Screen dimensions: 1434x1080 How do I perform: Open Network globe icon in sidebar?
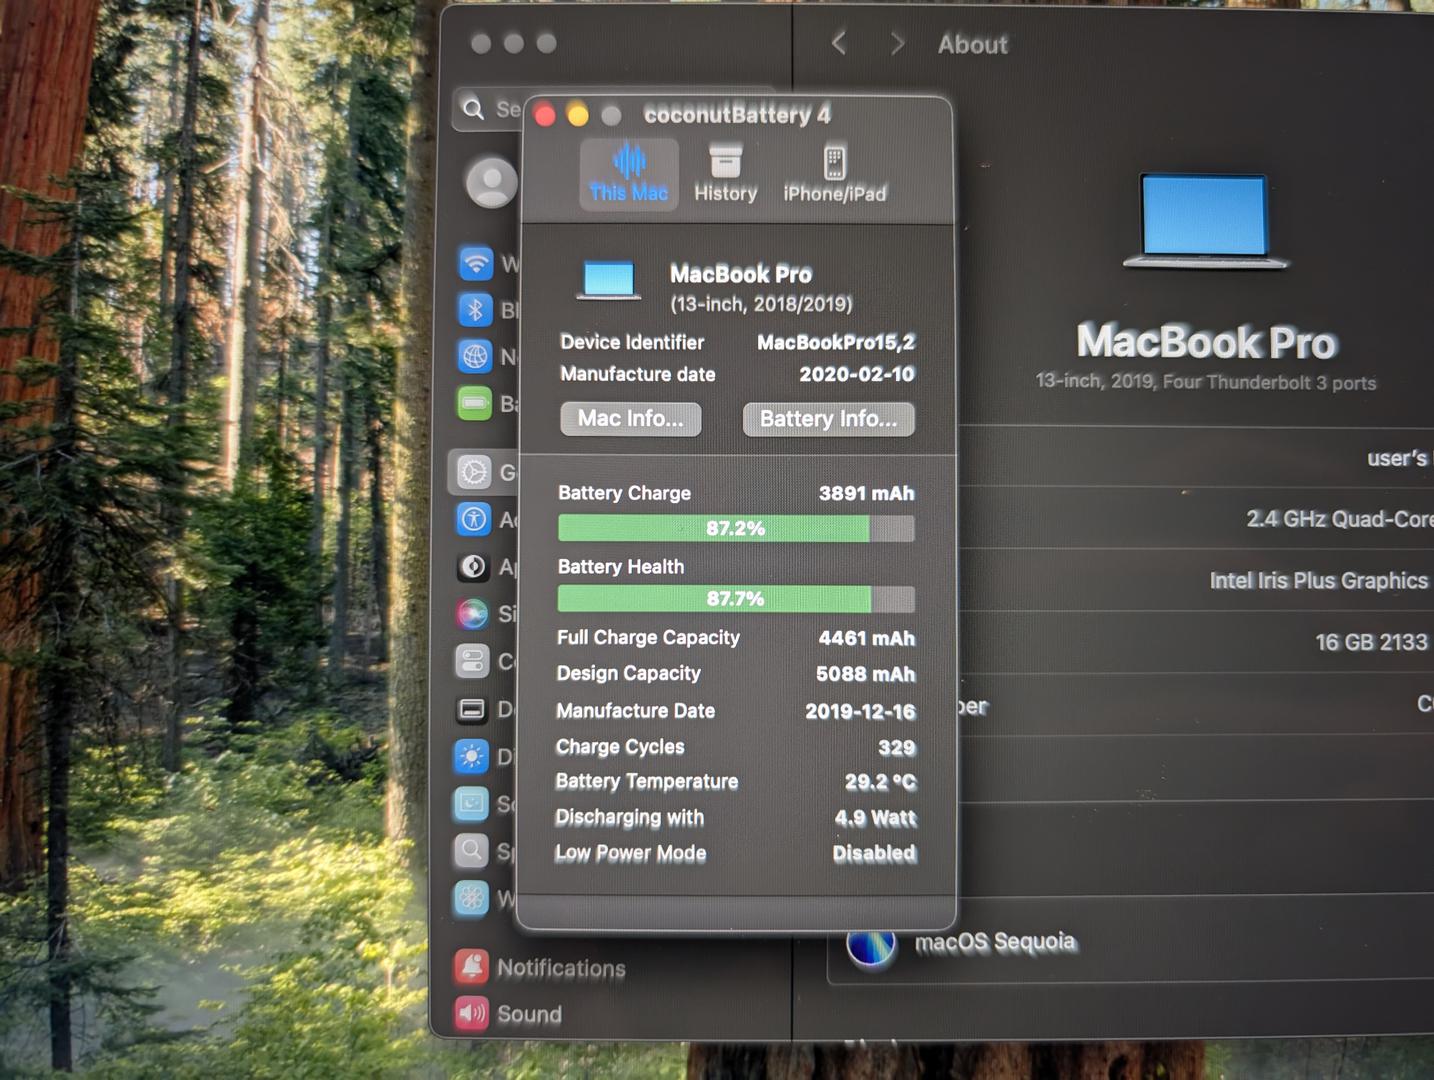(x=476, y=356)
